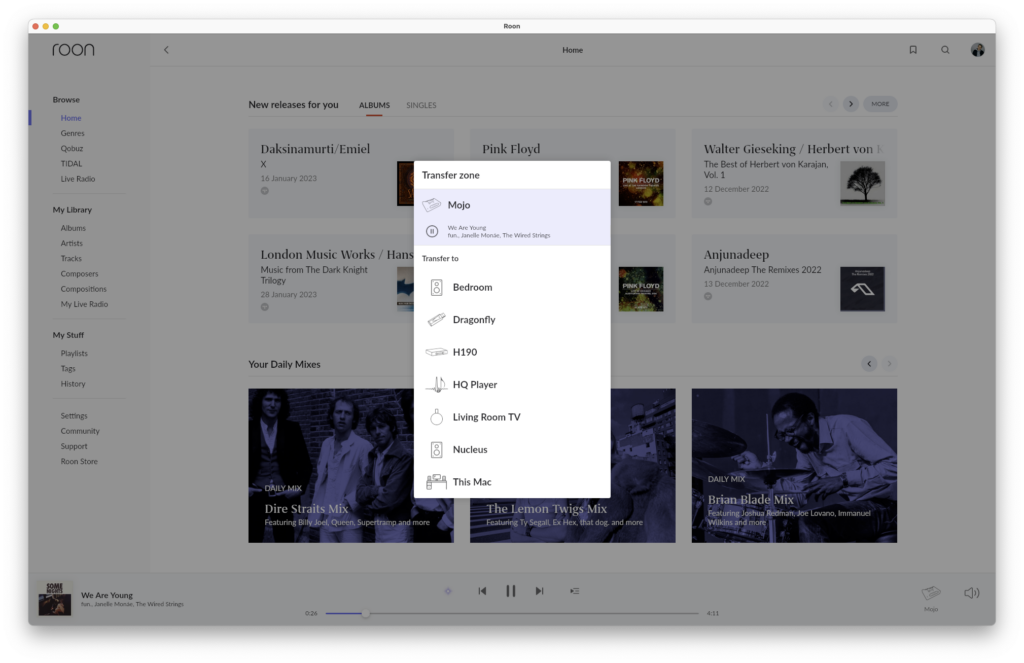Open the Community link
1024x663 pixels.
pos(80,431)
